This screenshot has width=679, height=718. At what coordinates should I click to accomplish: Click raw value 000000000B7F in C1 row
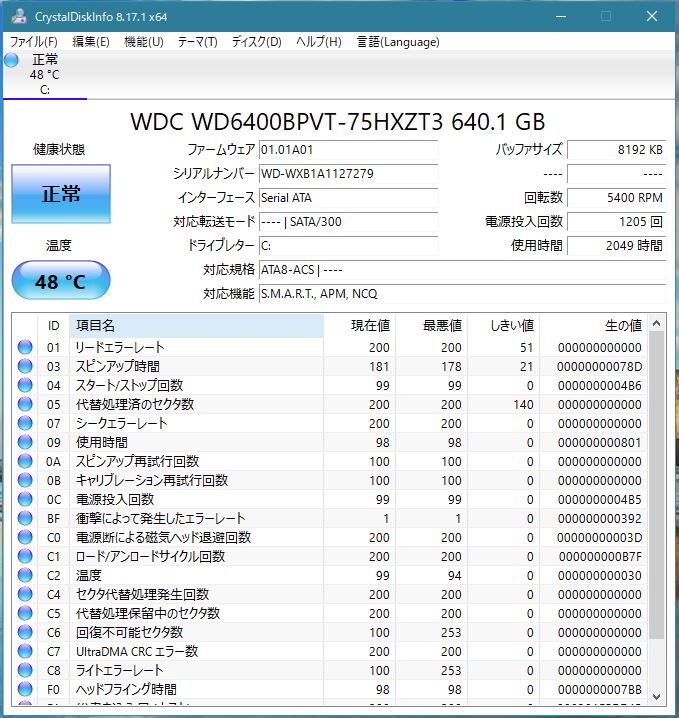coord(600,557)
